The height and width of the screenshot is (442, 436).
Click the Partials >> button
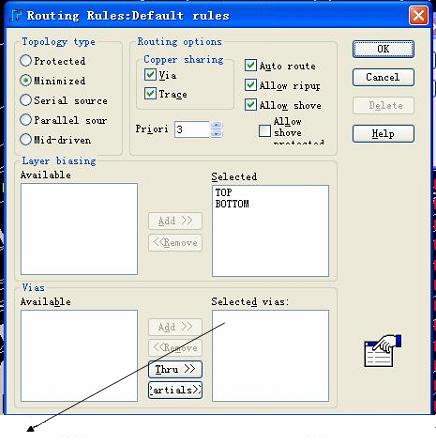point(175,390)
